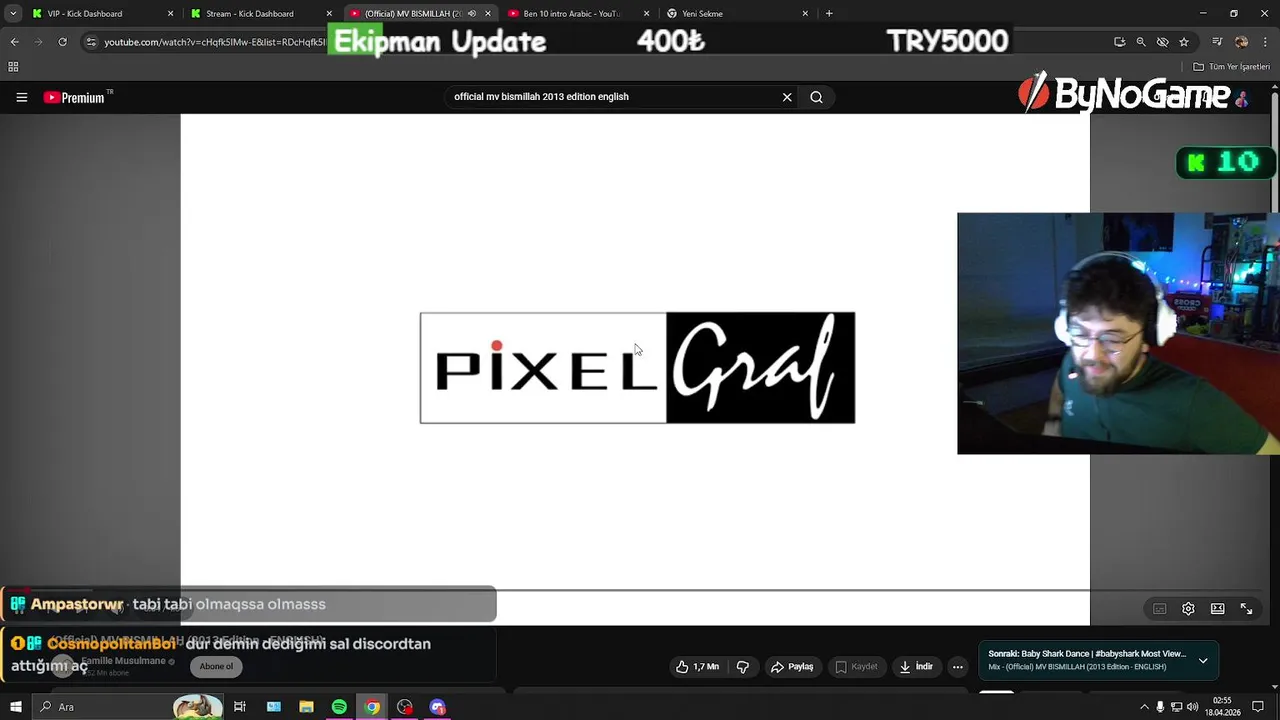Open Windows Task View
This screenshot has height=720, width=1280.
[x=240, y=707]
